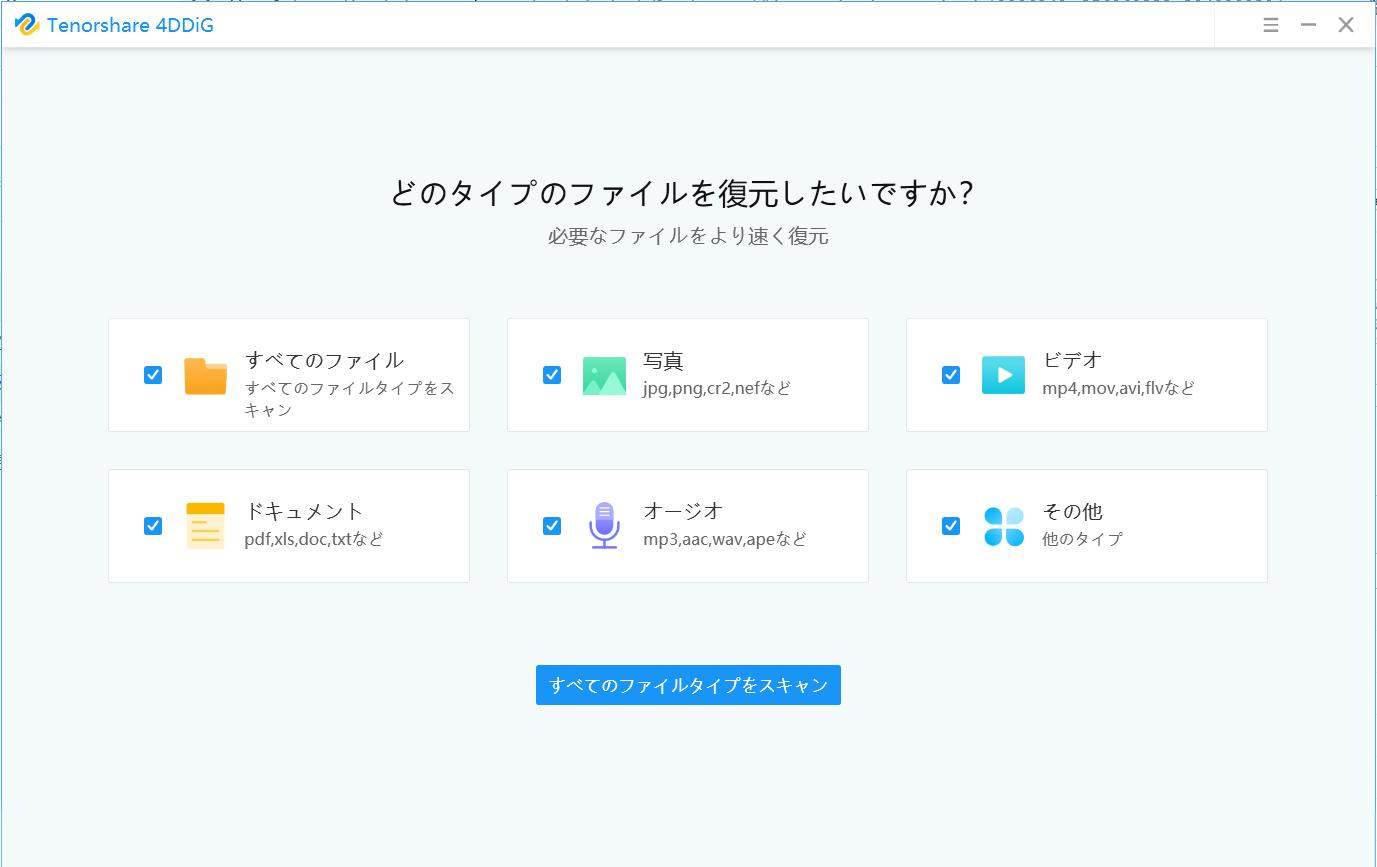Viewport: 1377px width, 867px height.
Task: Minimize the 4DDiG window
Action: [x=1308, y=25]
